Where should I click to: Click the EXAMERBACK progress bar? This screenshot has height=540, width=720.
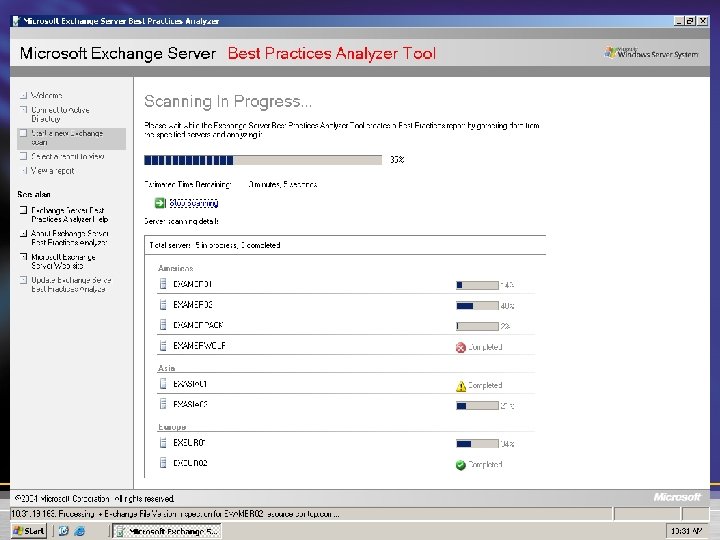477,326
